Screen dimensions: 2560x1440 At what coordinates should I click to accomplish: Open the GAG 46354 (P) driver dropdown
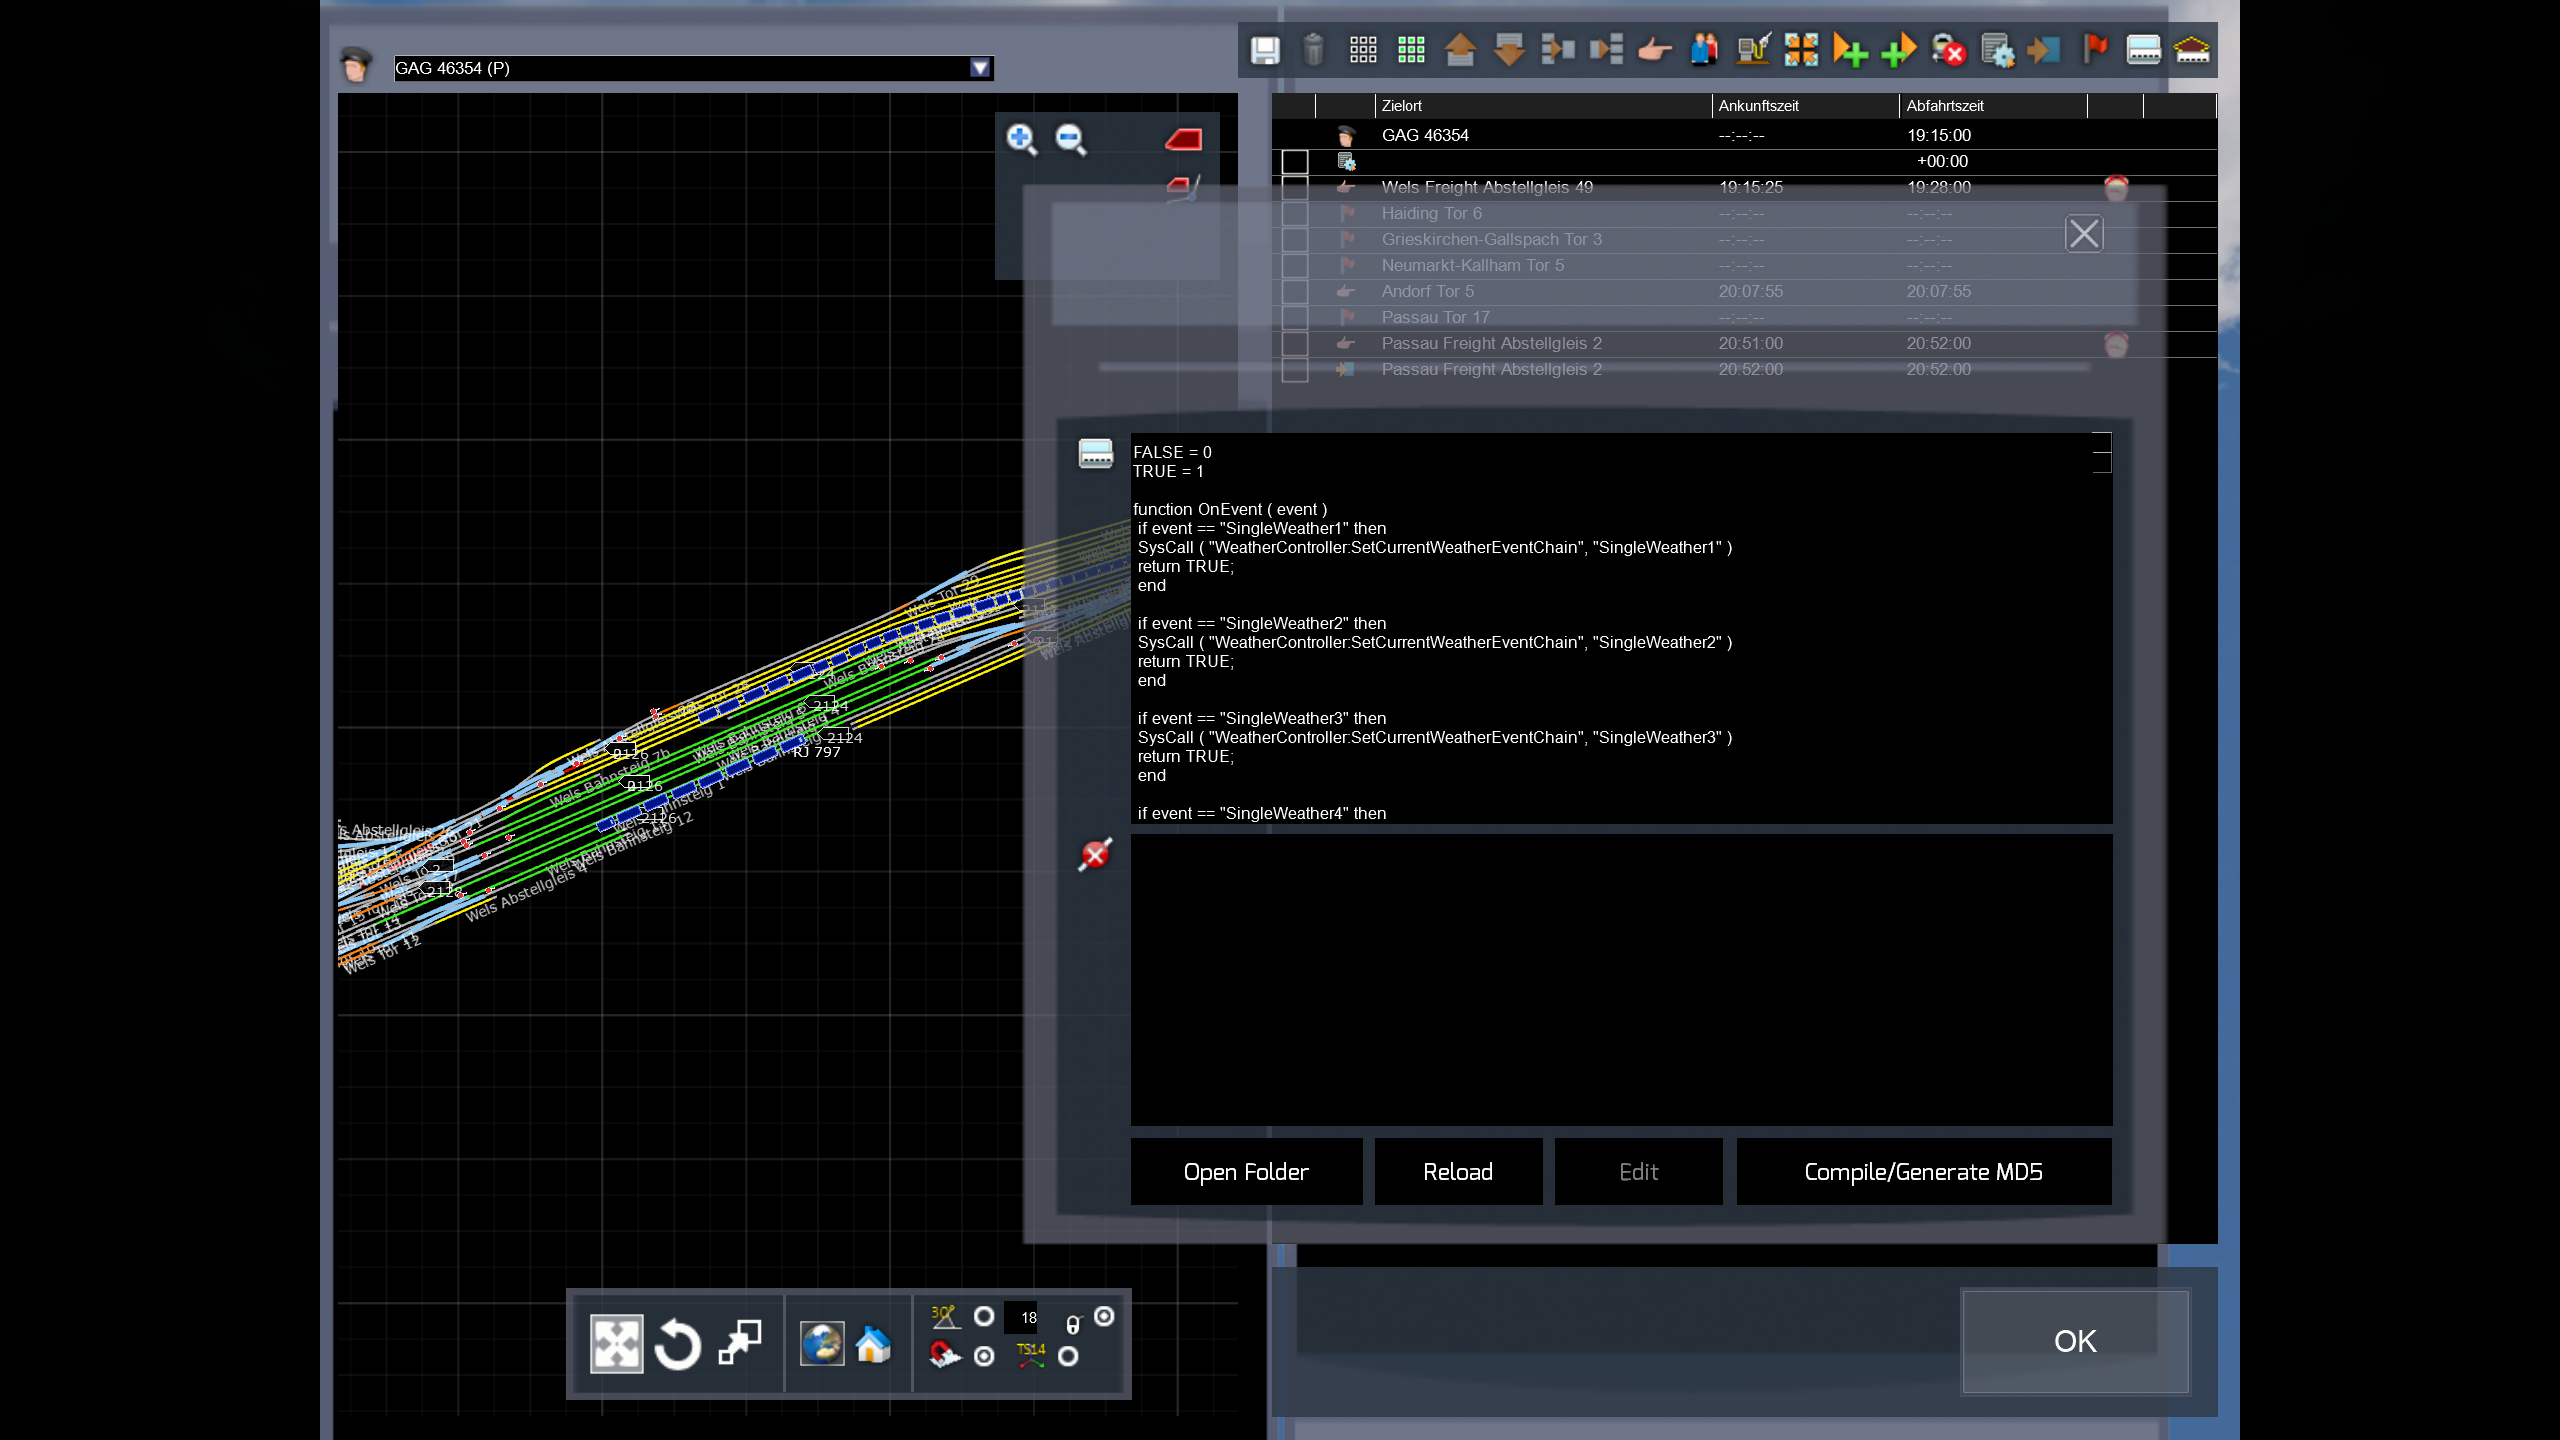coord(980,68)
